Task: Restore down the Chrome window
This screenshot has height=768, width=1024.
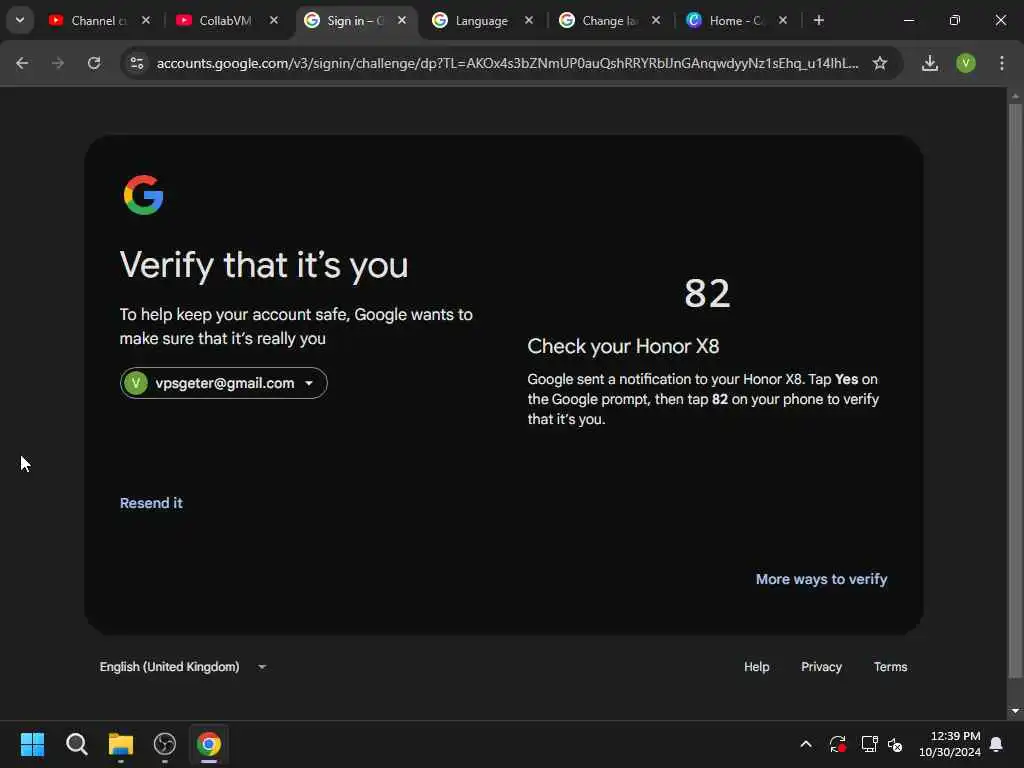Action: click(x=955, y=20)
